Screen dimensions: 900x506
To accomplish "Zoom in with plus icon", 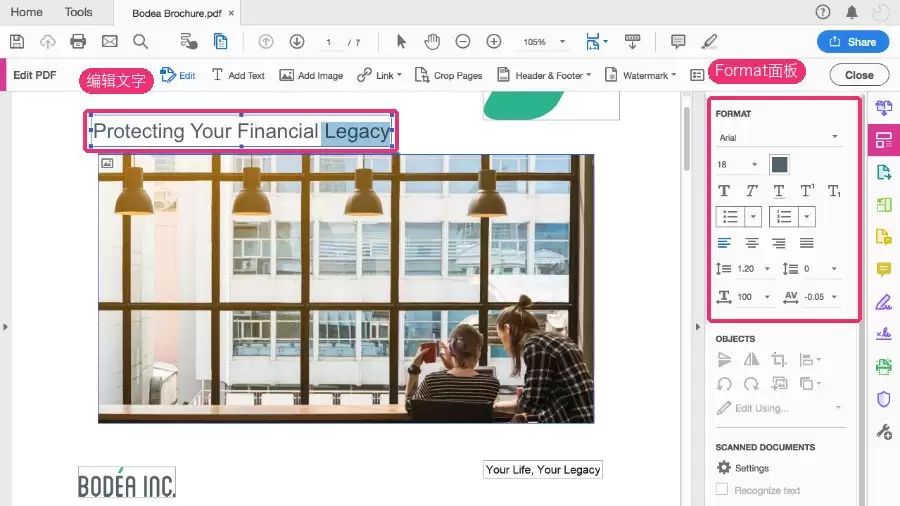I will coord(494,41).
